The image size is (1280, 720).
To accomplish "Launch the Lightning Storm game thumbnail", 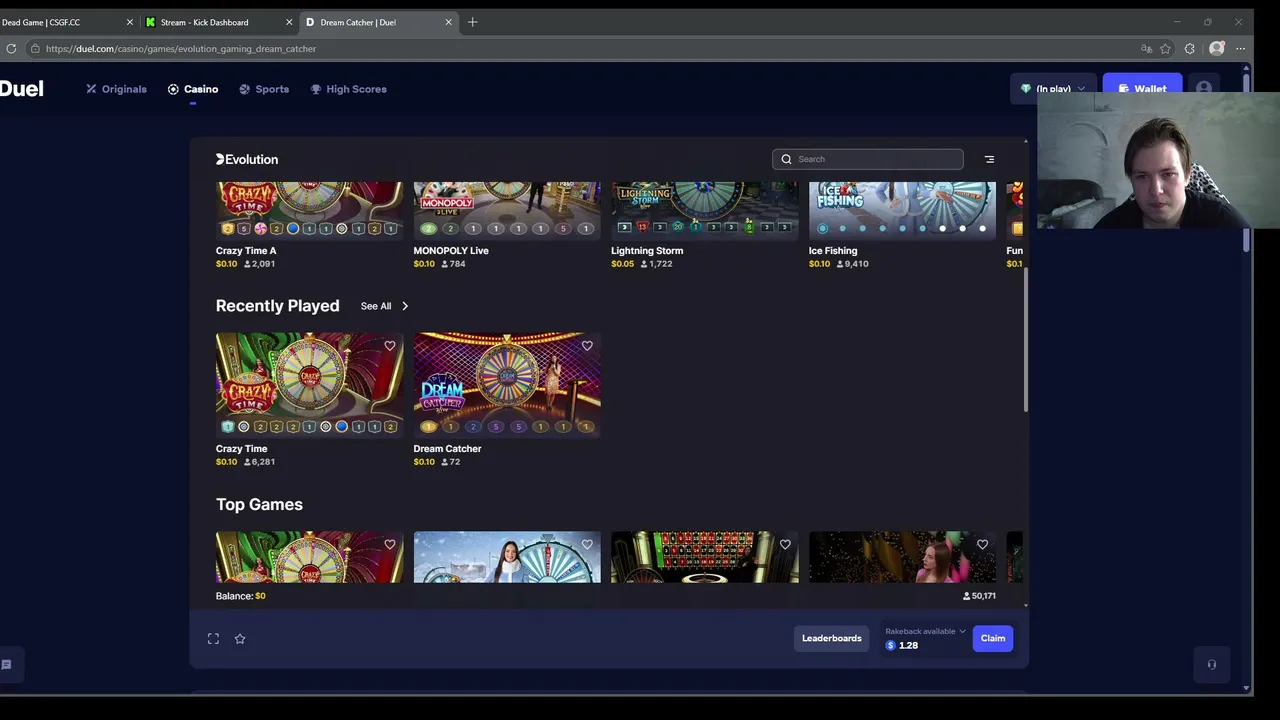I will pos(705,210).
